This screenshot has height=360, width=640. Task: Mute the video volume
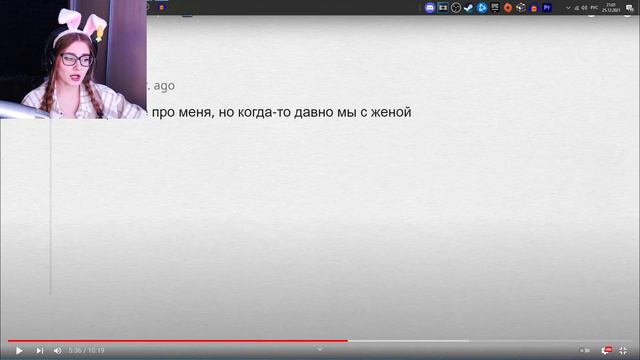58,351
